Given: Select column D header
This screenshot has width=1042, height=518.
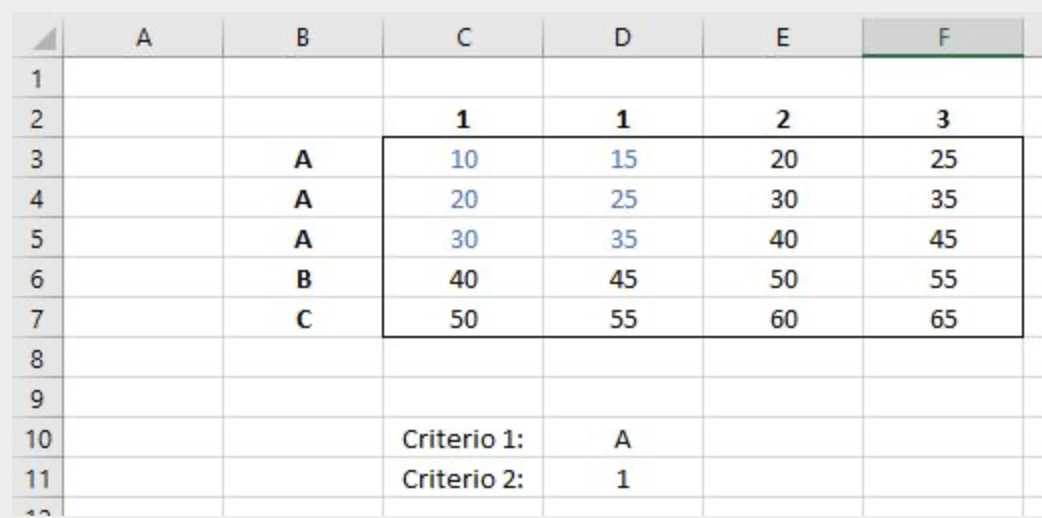Looking at the screenshot, I should tap(622, 38).
